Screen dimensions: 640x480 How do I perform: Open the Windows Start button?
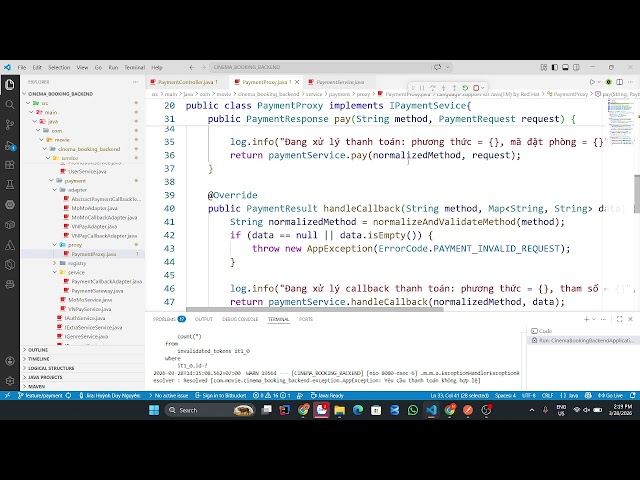coord(154,410)
